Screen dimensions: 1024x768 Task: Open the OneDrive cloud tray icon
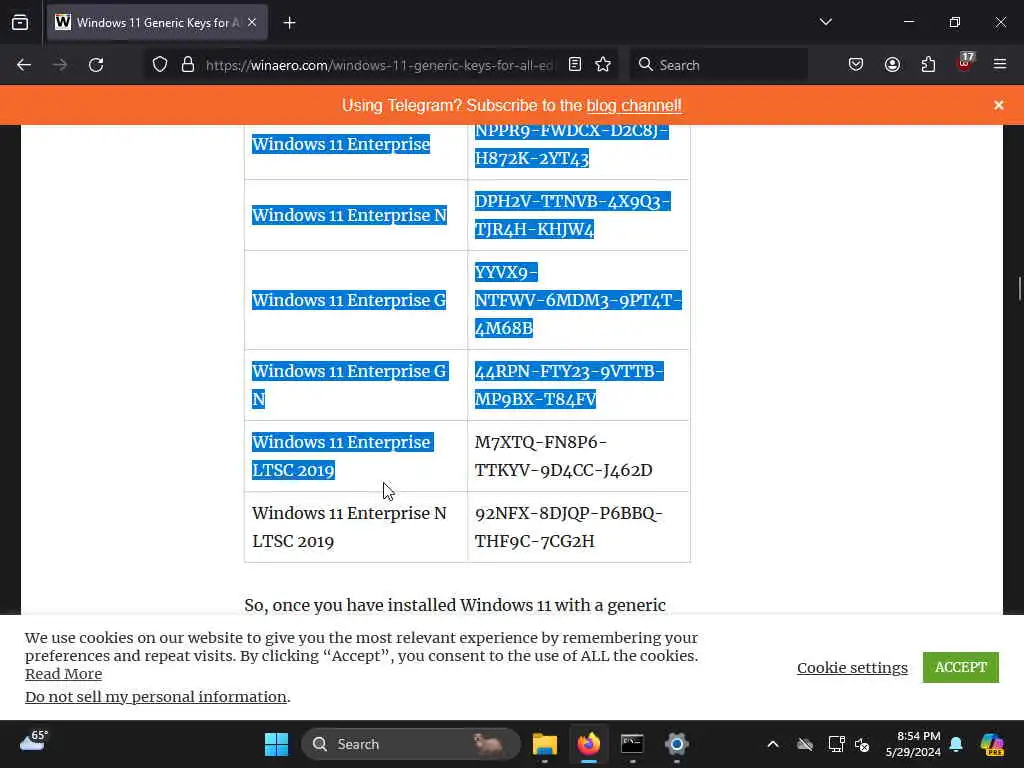[x=805, y=744]
